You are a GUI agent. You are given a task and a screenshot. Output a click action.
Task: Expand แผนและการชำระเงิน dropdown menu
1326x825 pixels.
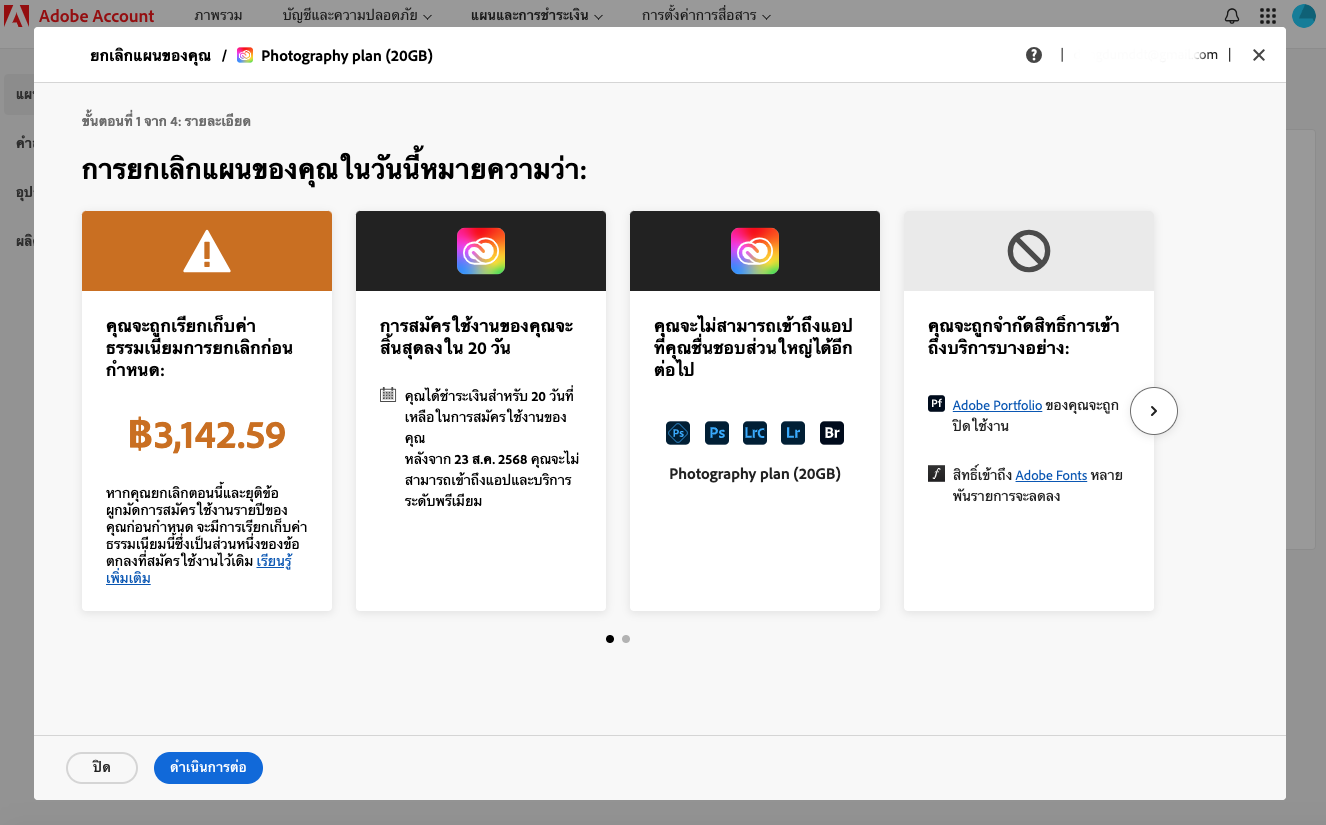537,16
